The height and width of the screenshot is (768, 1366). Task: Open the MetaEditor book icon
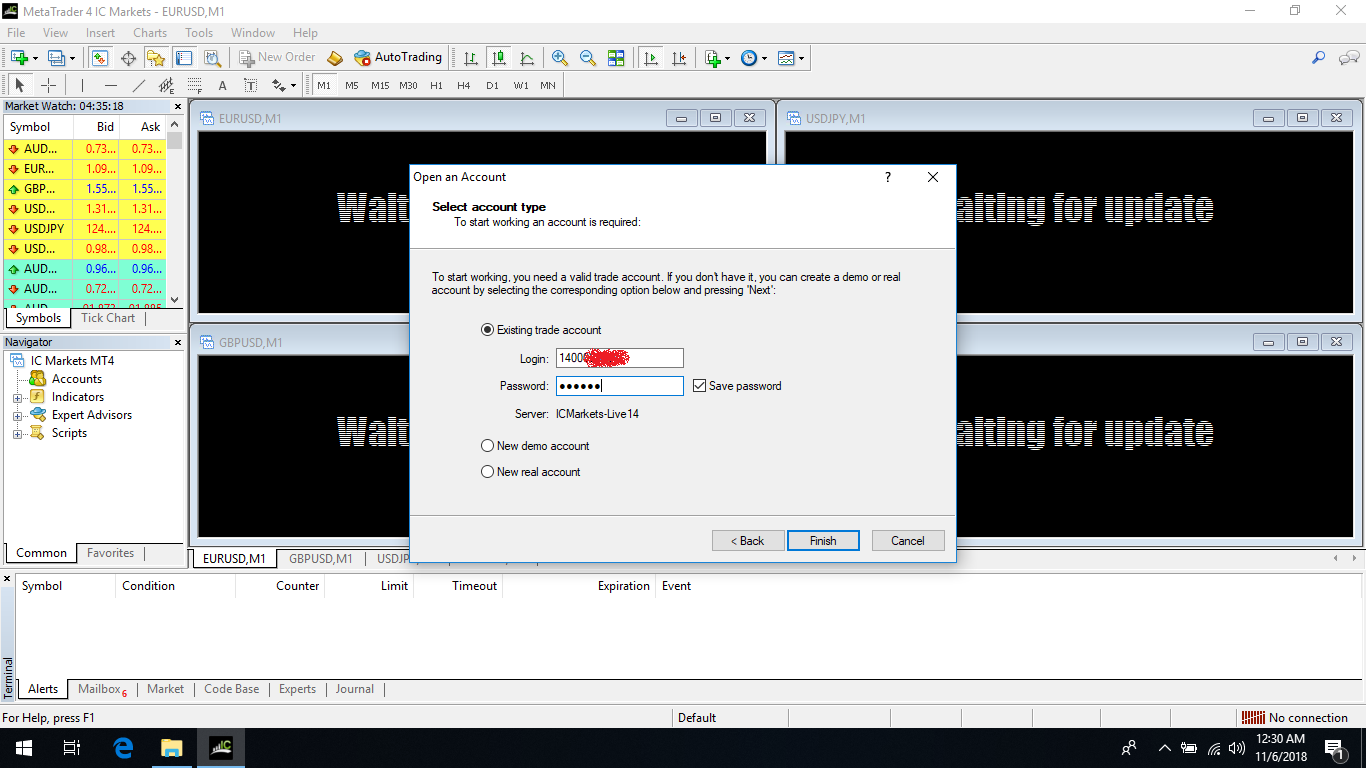[335, 58]
